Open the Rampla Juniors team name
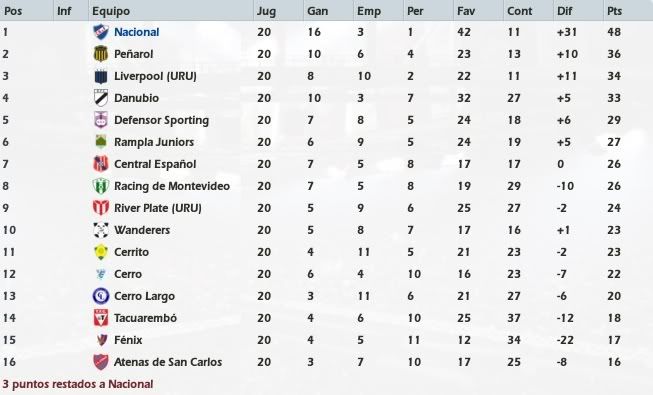 click(154, 142)
